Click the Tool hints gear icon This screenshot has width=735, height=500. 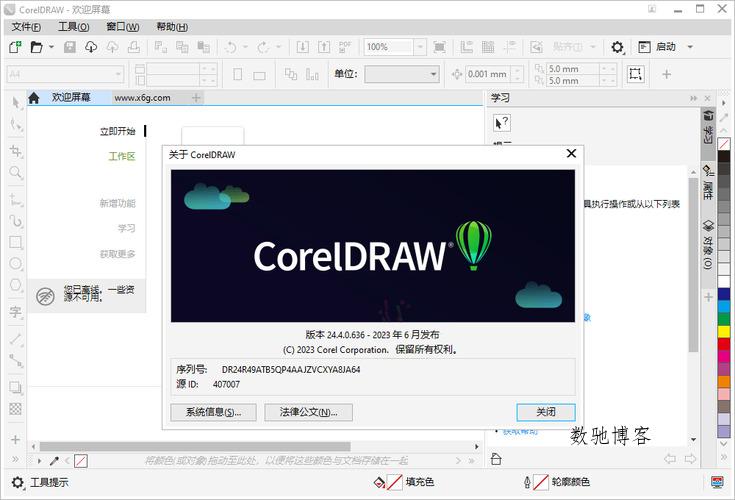pos(17,482)
